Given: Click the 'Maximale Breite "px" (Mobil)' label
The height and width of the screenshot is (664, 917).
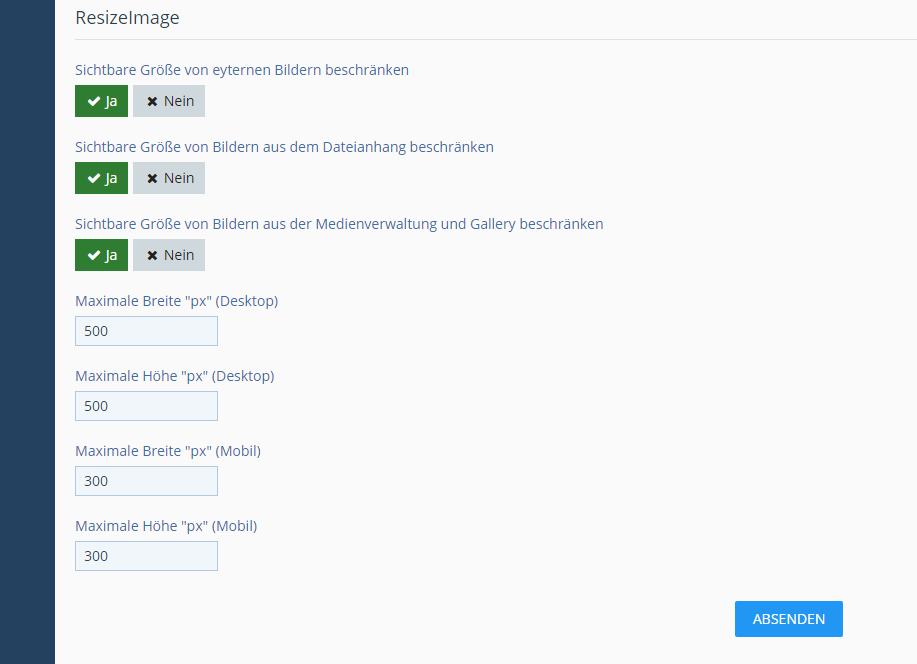Looking at the screenshot, I should [168, 451].
